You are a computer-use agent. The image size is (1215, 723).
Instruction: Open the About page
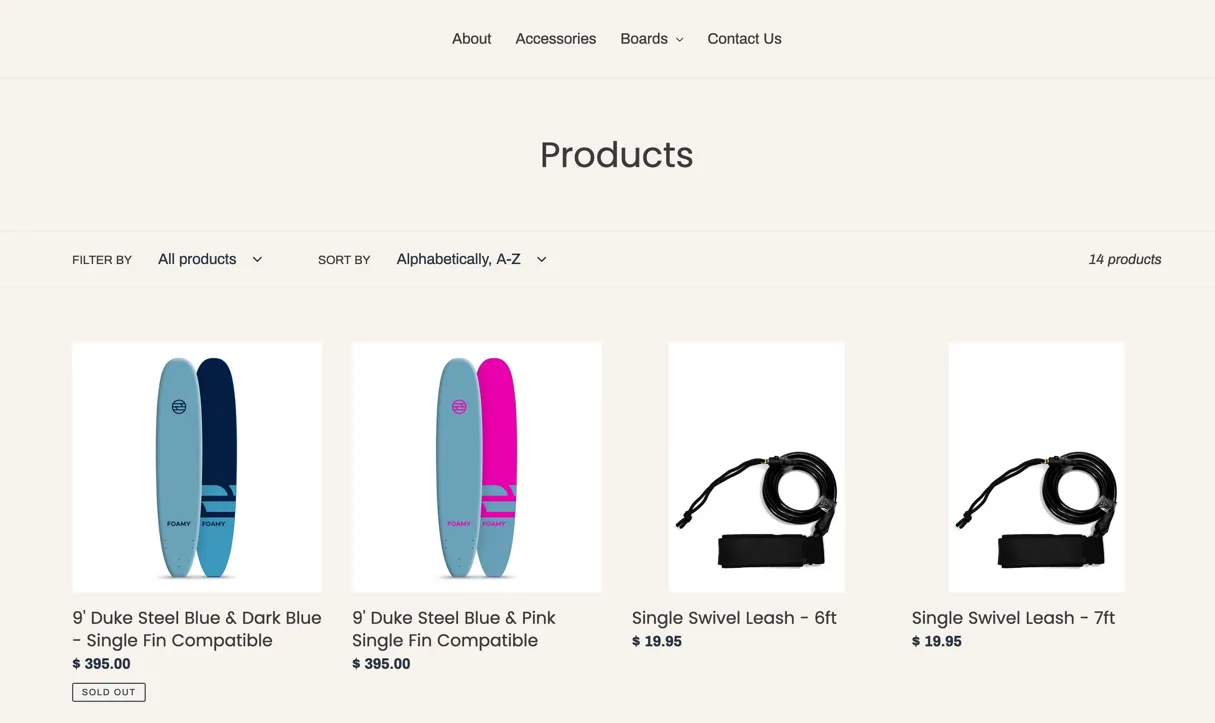[x=471, y=39]
